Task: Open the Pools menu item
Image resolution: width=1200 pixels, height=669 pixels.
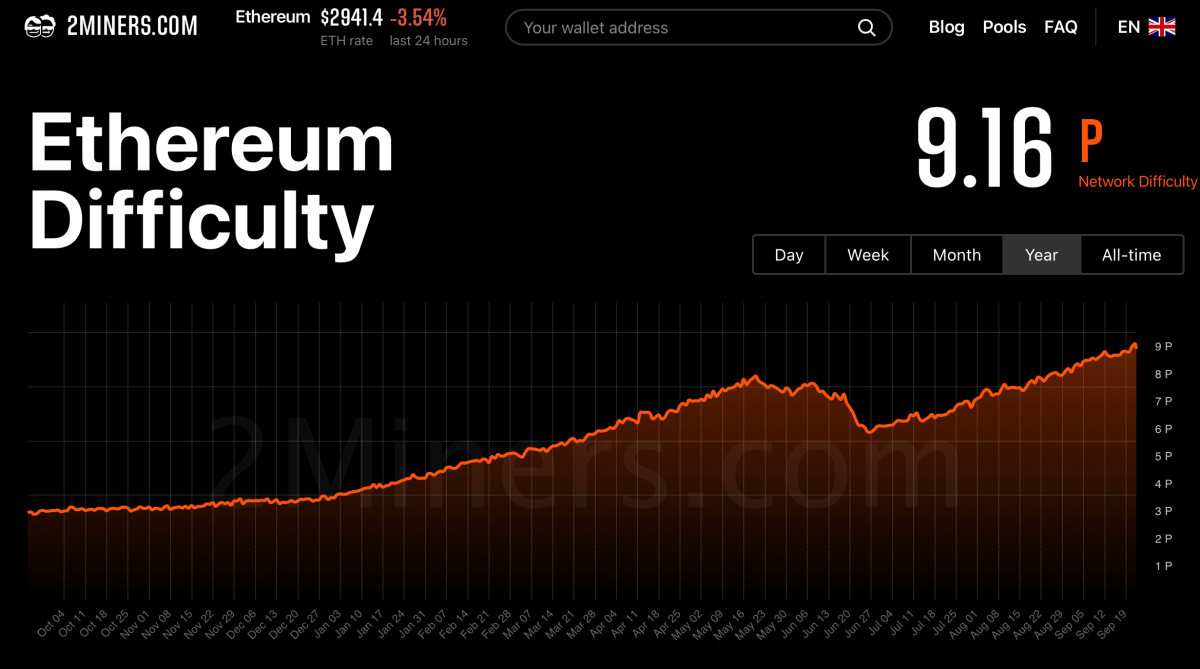Action: 1004,27
